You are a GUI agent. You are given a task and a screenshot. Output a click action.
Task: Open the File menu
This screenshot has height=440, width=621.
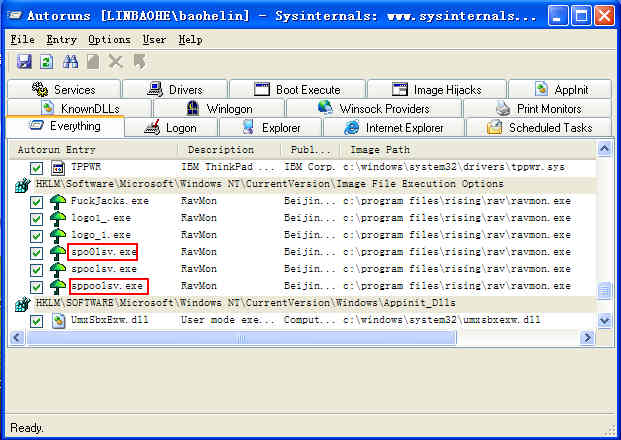[x=23, y=40]
